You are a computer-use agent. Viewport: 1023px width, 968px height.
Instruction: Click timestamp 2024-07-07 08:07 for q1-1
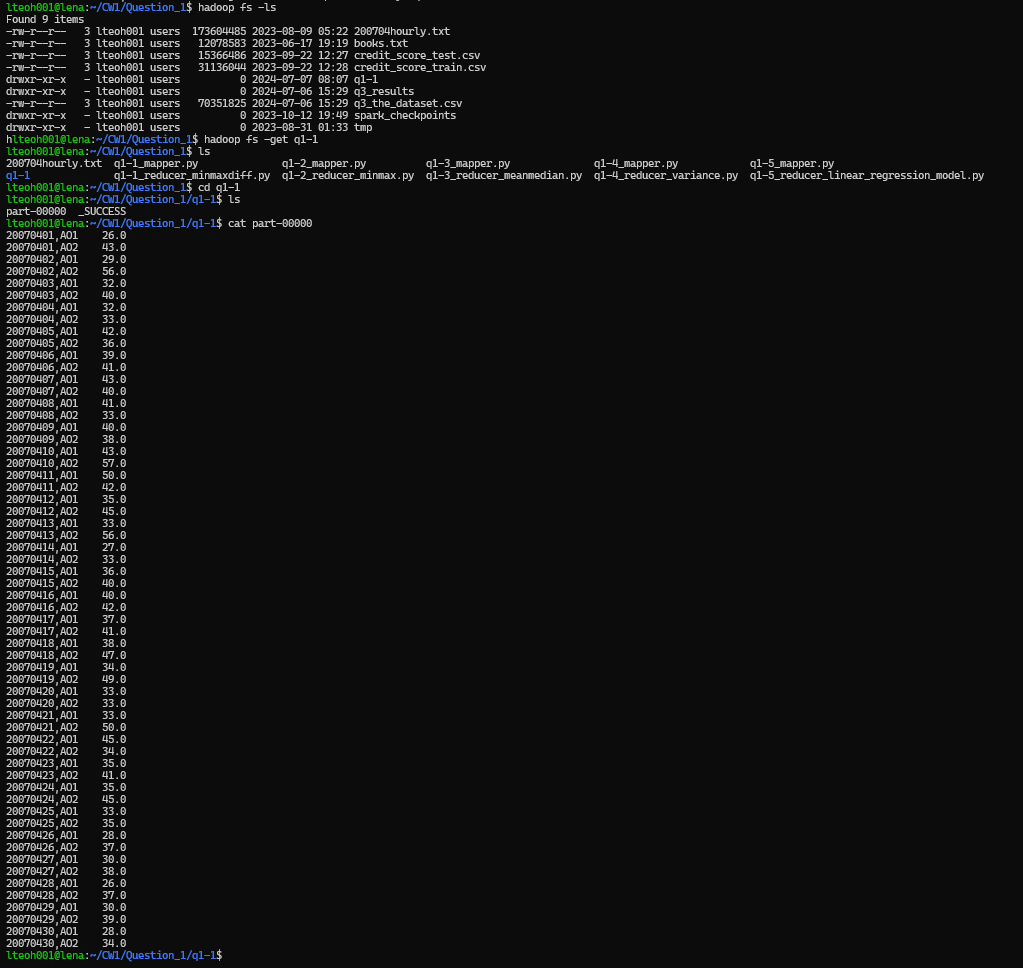pyautogui.click(x=300, y=80)
